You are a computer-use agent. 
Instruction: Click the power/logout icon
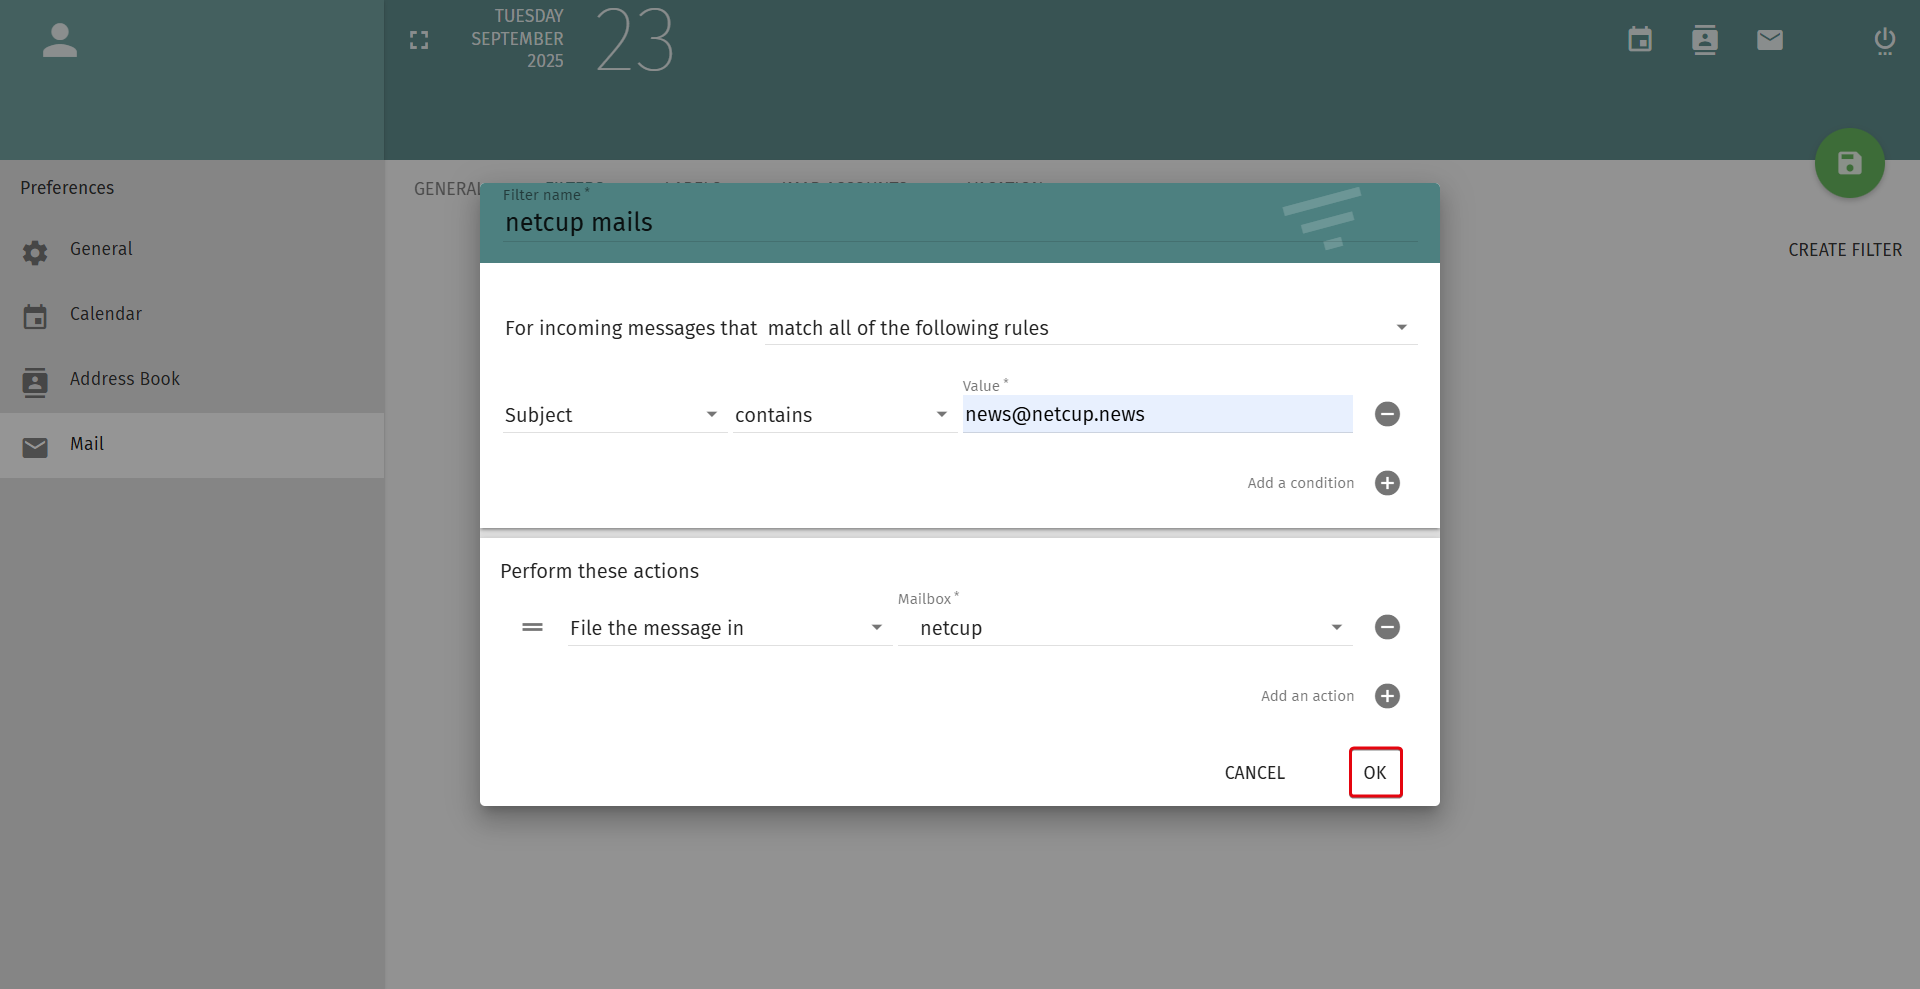point(1885,41)
